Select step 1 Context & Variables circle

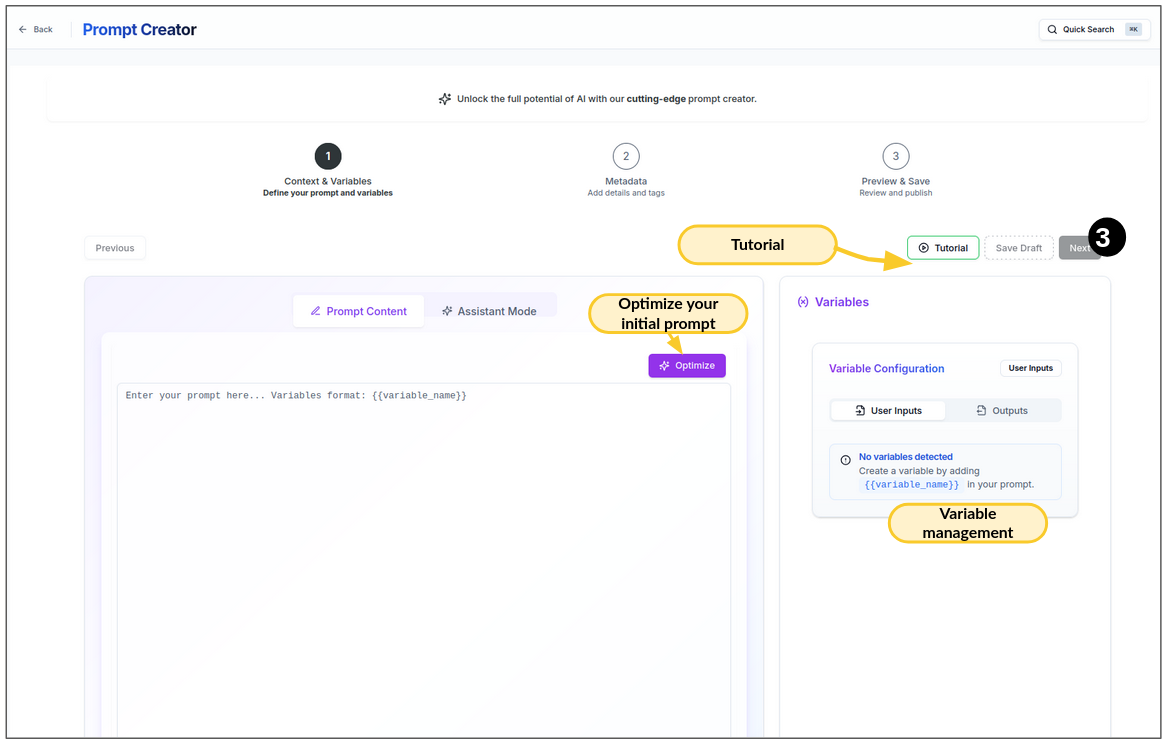pyautogui.click(x=327, y=156)
